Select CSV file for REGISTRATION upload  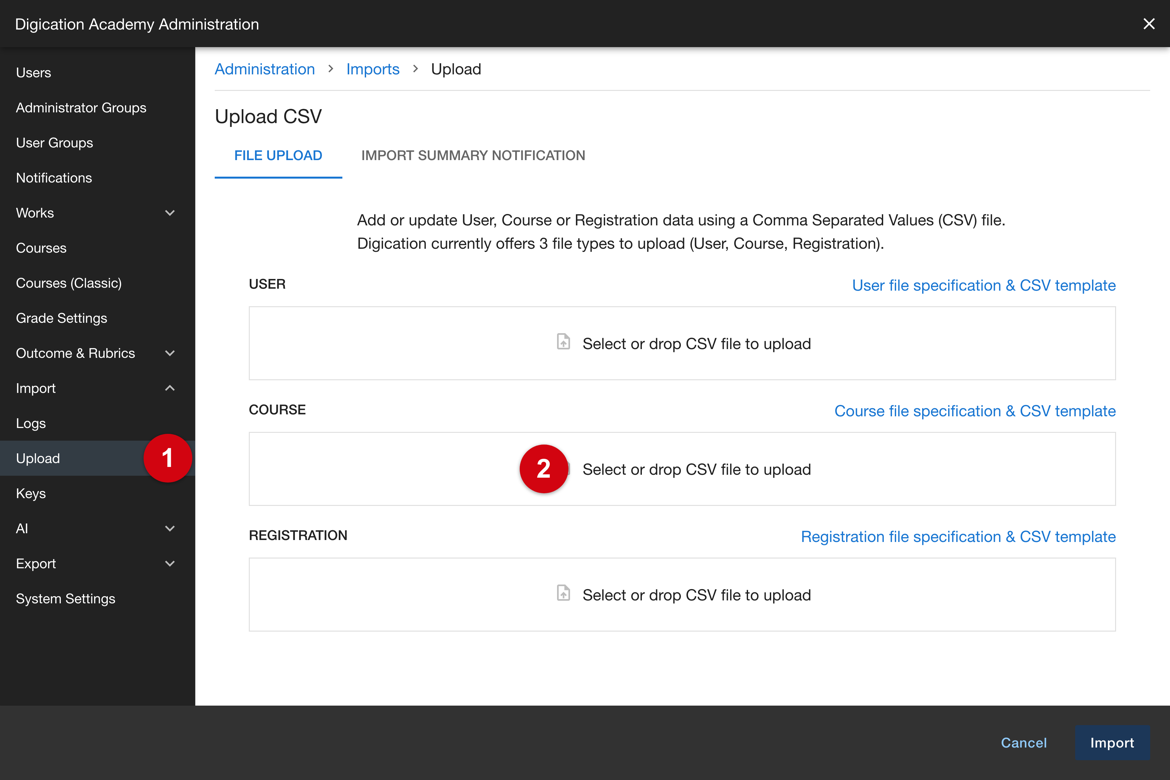(x=682, y=595)
